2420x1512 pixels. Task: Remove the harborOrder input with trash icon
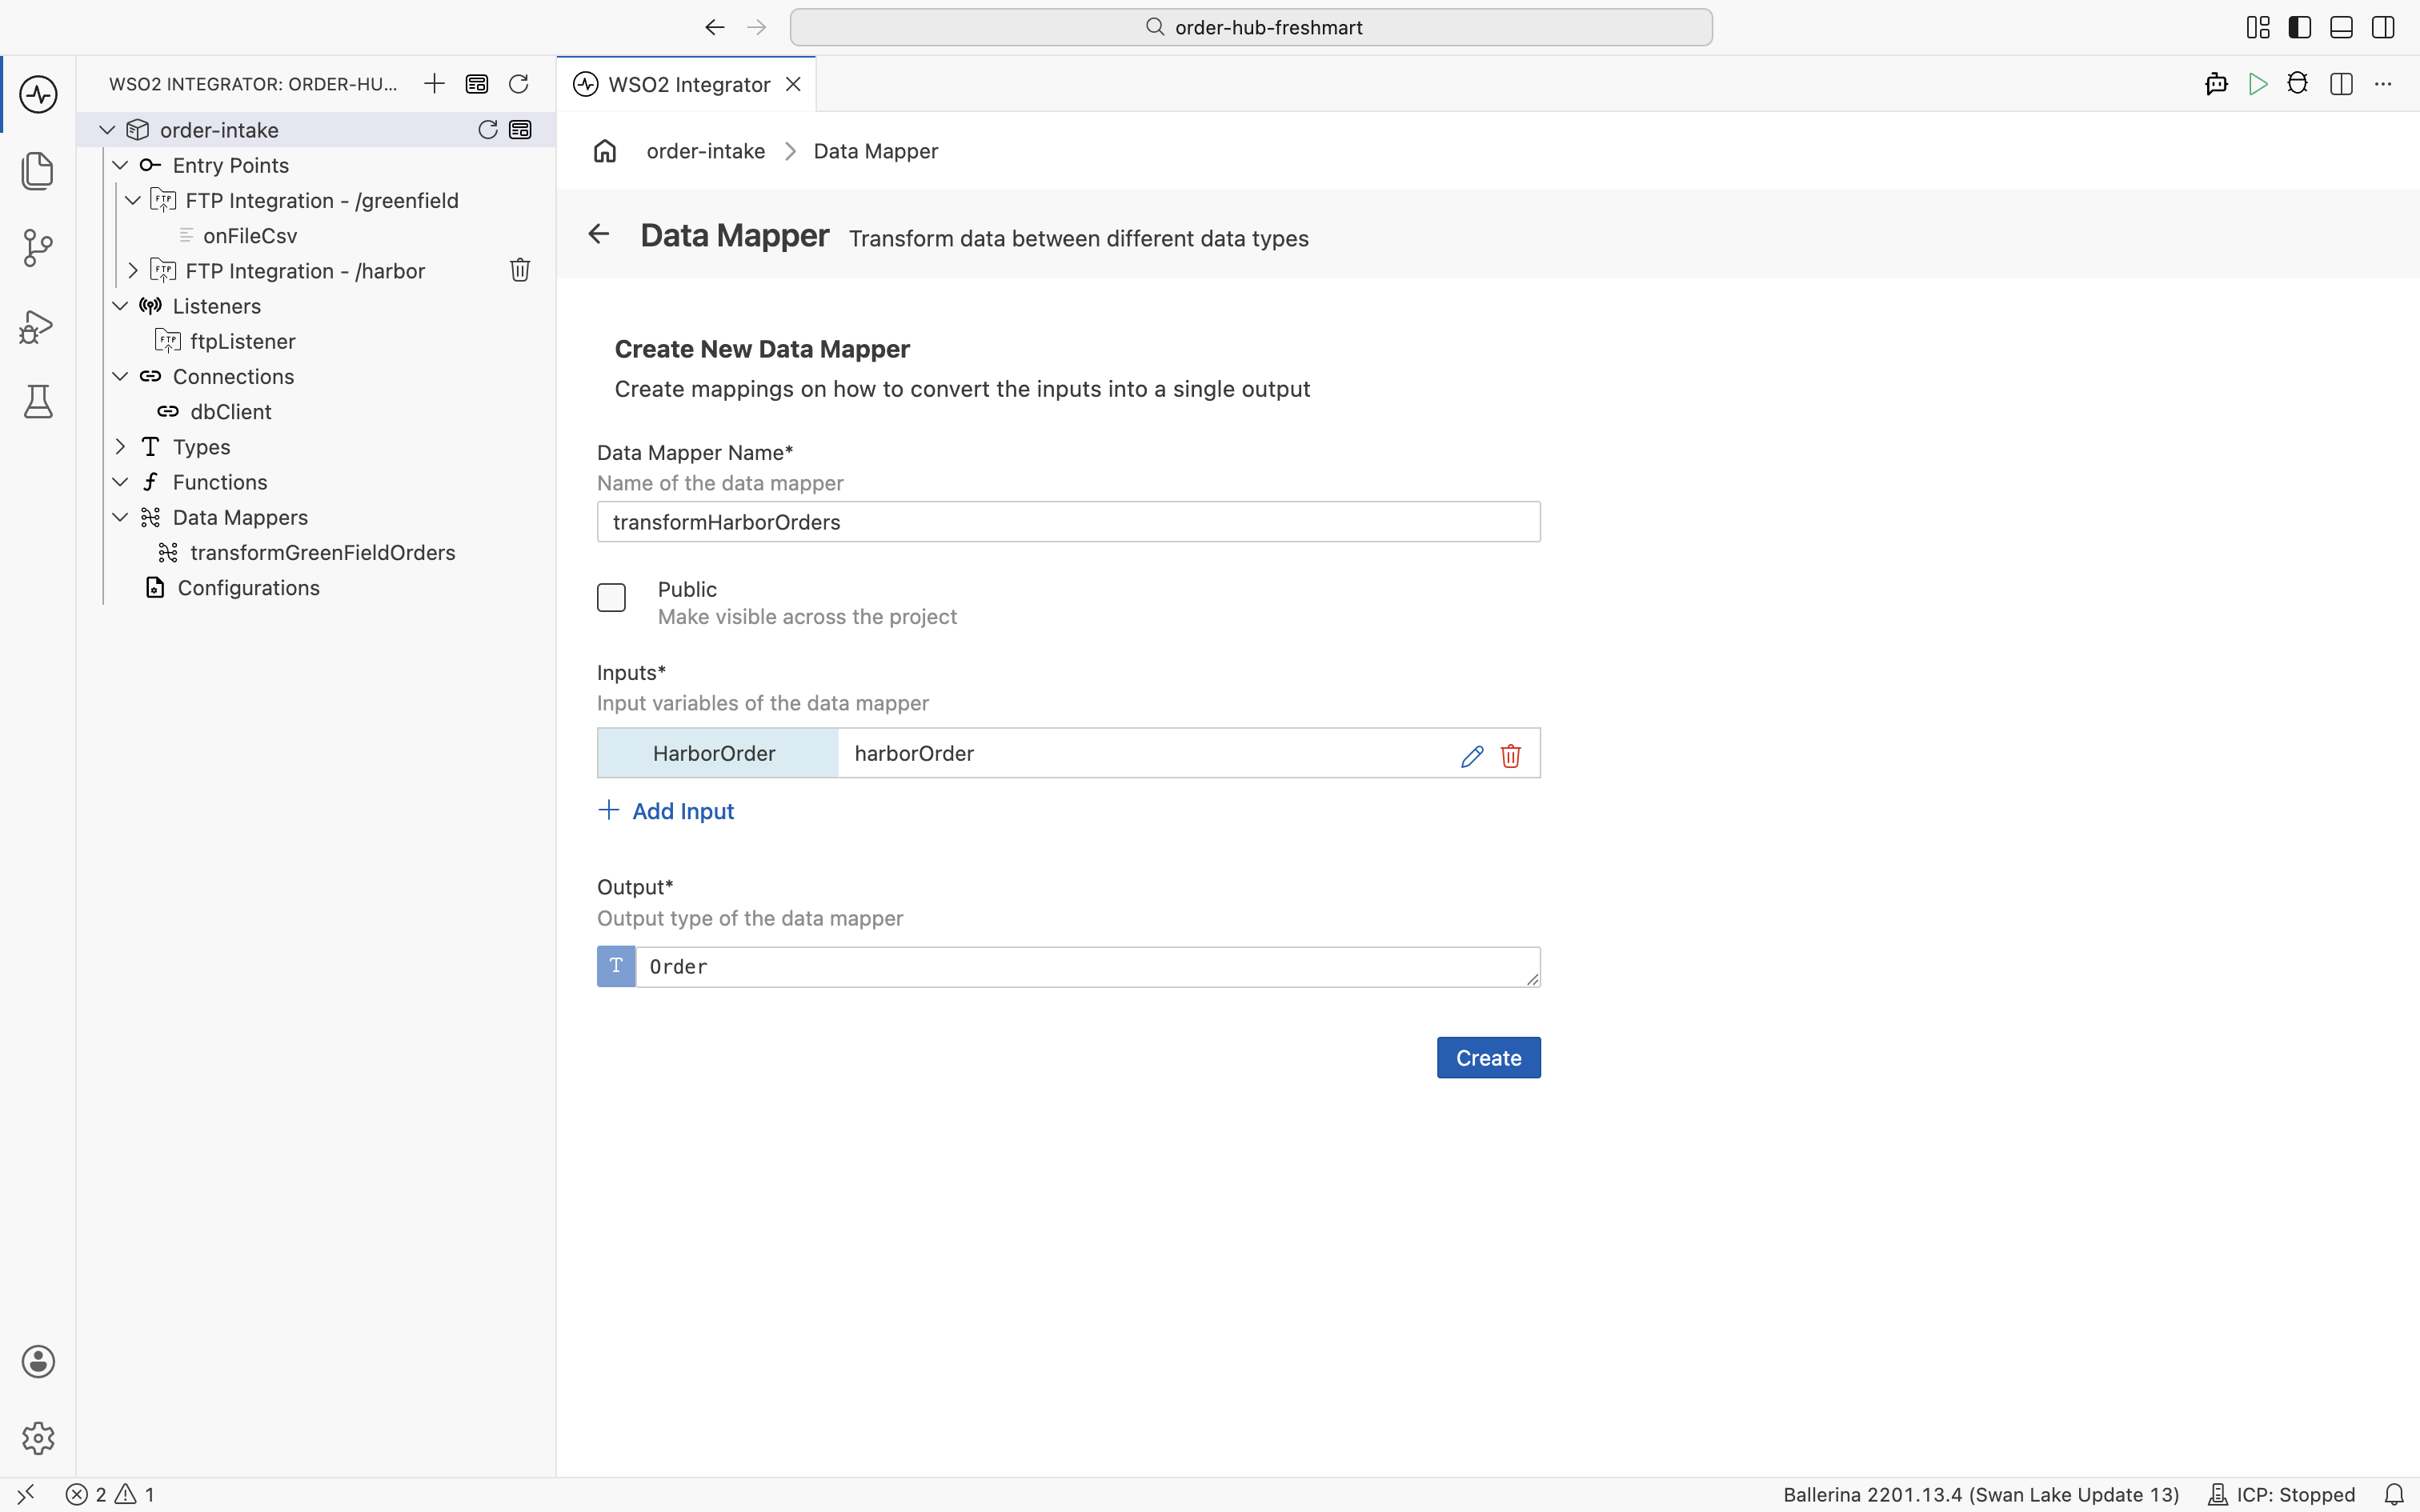point(1511,755)
